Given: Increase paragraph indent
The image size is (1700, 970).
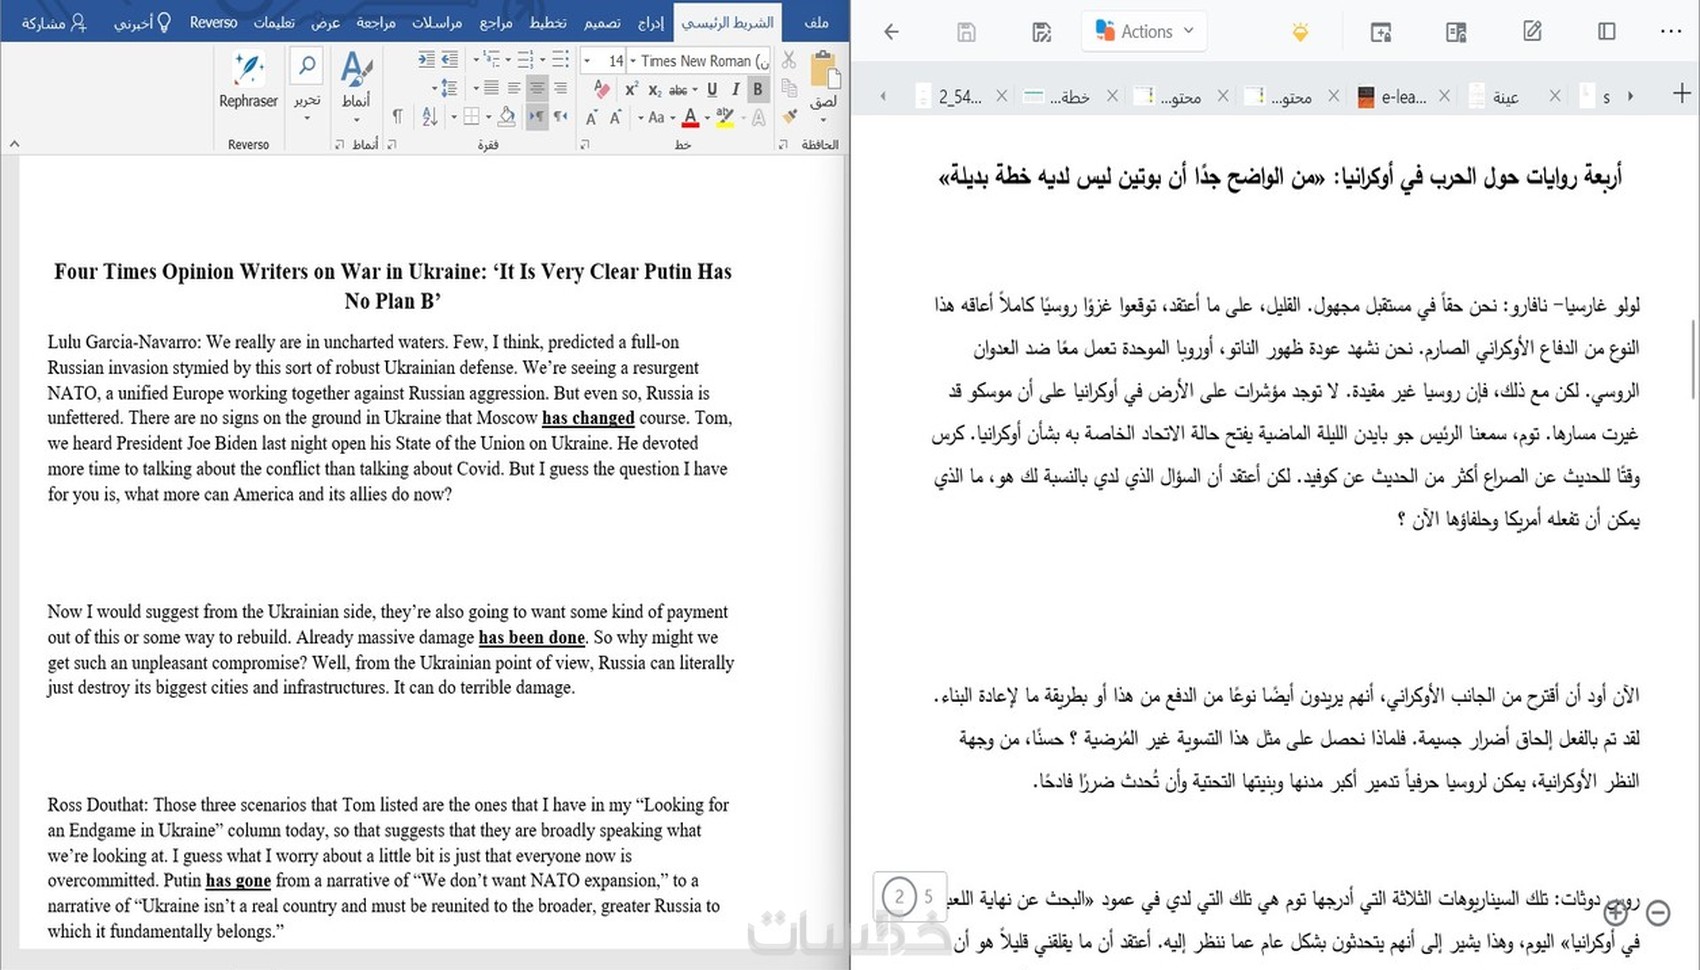Looking at the screenshot, I should coord(427,60).
